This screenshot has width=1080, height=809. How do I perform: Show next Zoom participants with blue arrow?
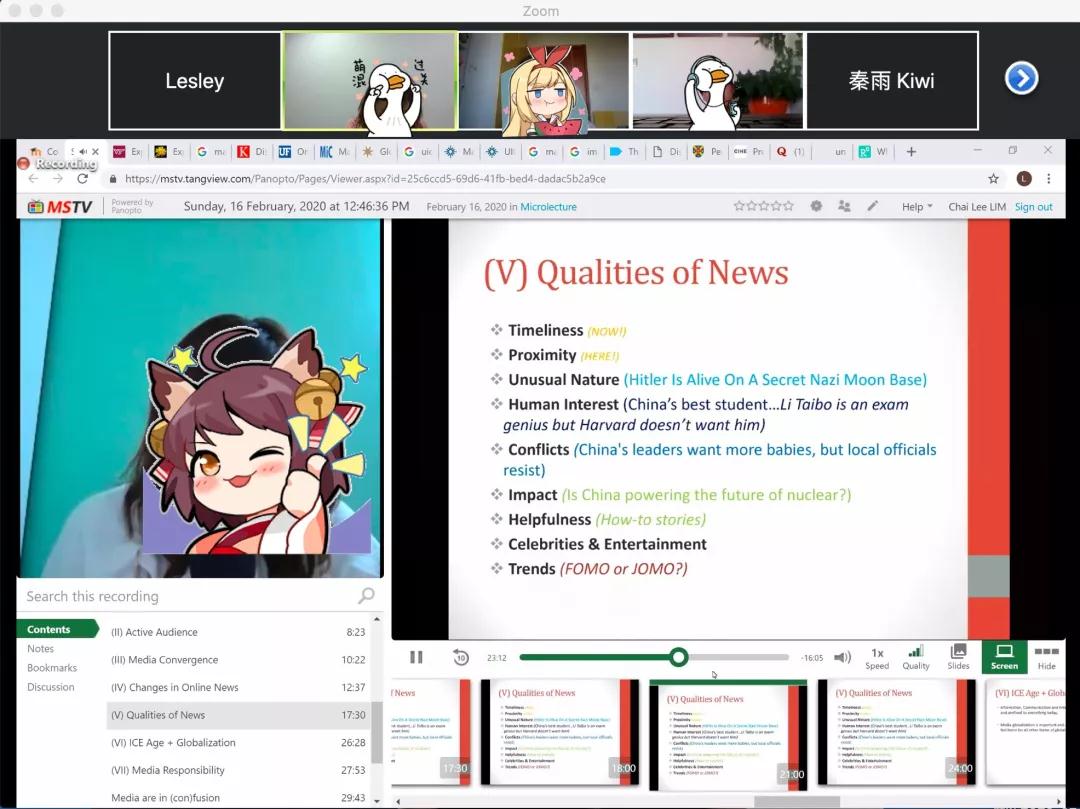coord(1021,79)
